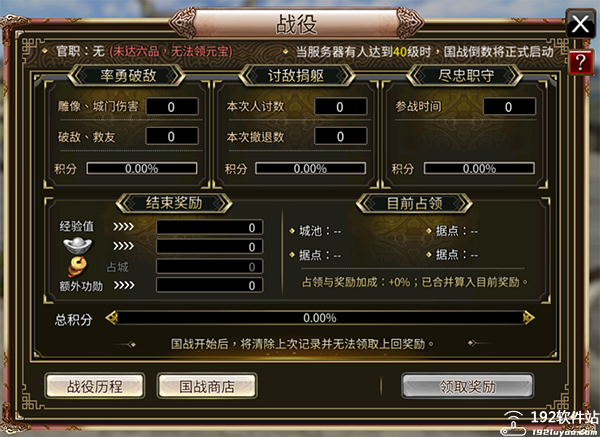Click left gold arrow of 总积分 bar
This screenshot has width=600, height=437.
112,318
